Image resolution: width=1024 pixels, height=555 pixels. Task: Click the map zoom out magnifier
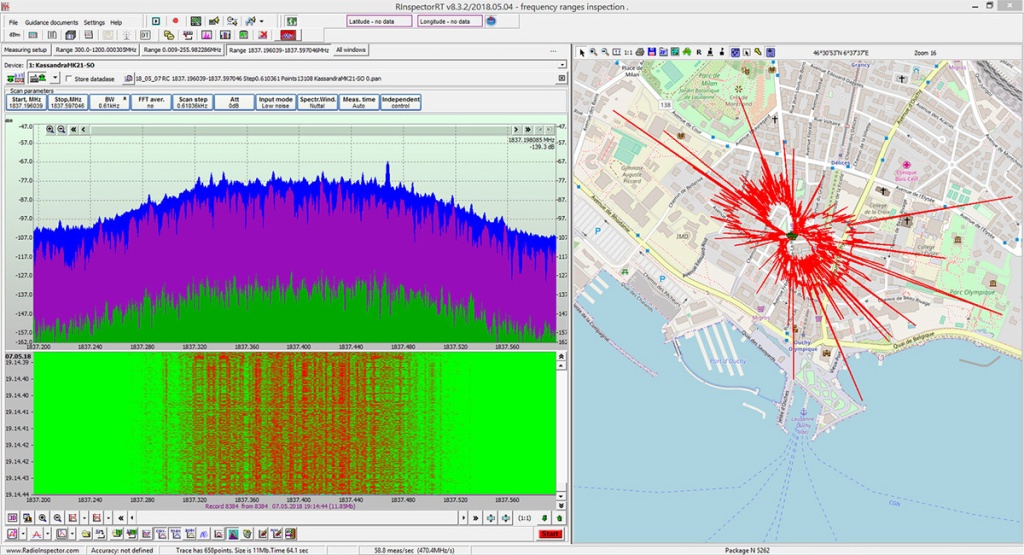click(x=605, y=52)
